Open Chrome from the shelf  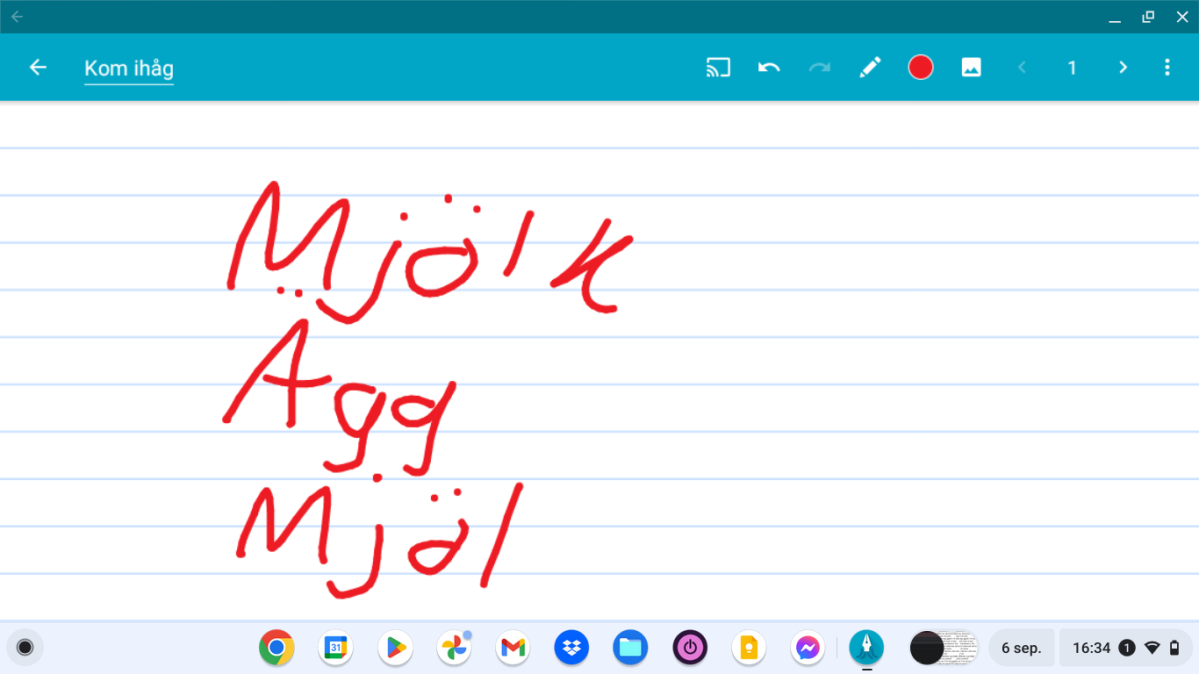tap(277, 648)
